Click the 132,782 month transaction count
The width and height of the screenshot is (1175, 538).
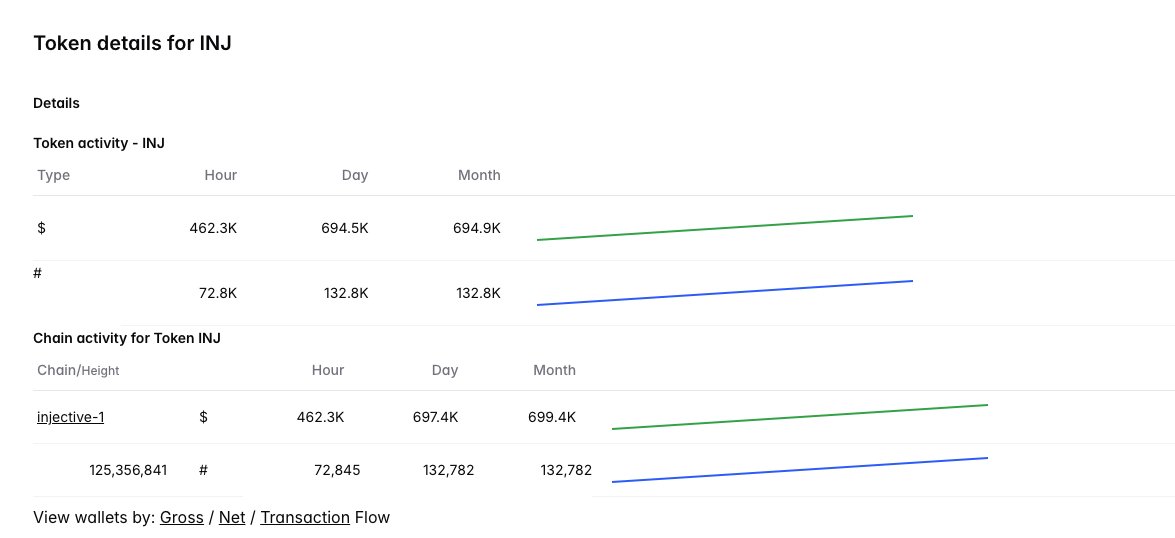[x=566, y=471]
